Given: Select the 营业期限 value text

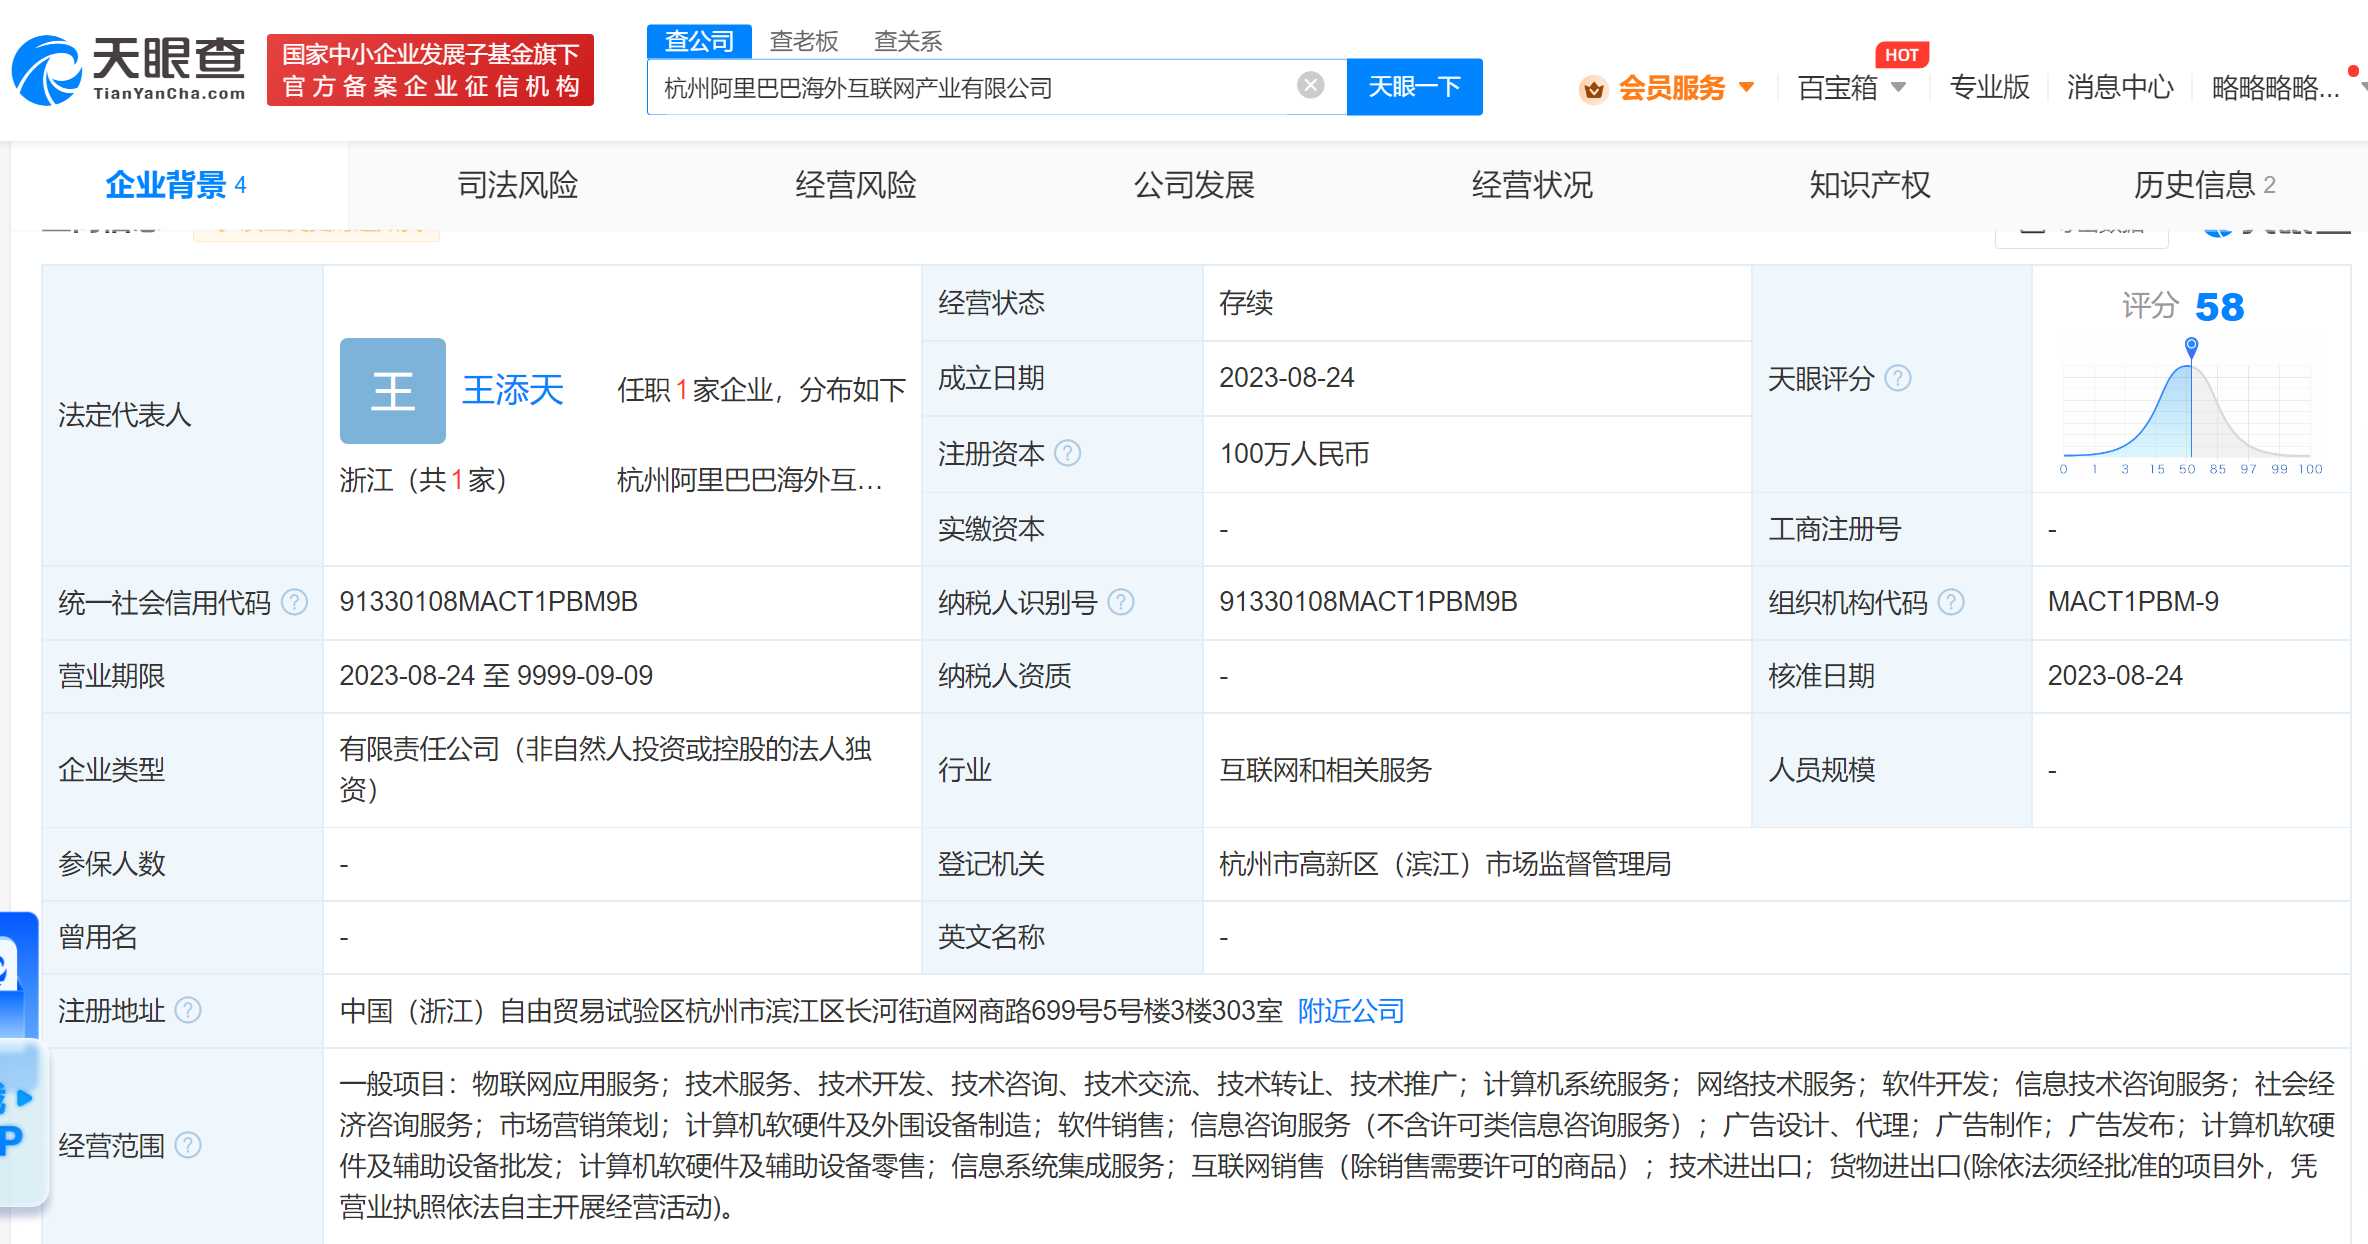Looking at the screenshot, I should coord(496,676).
